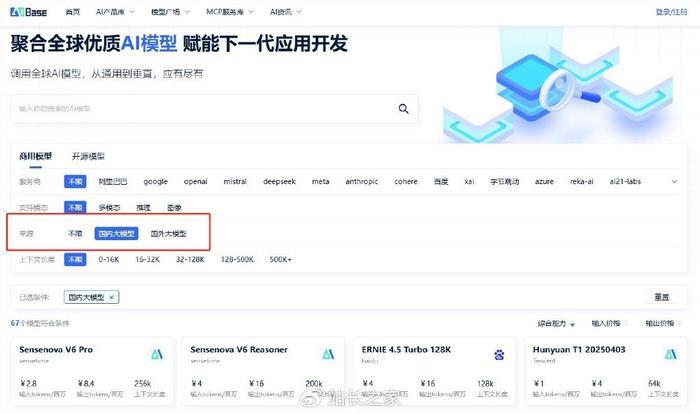Select the 推理 modality filter
700x414 pixels.
point(143,208)
